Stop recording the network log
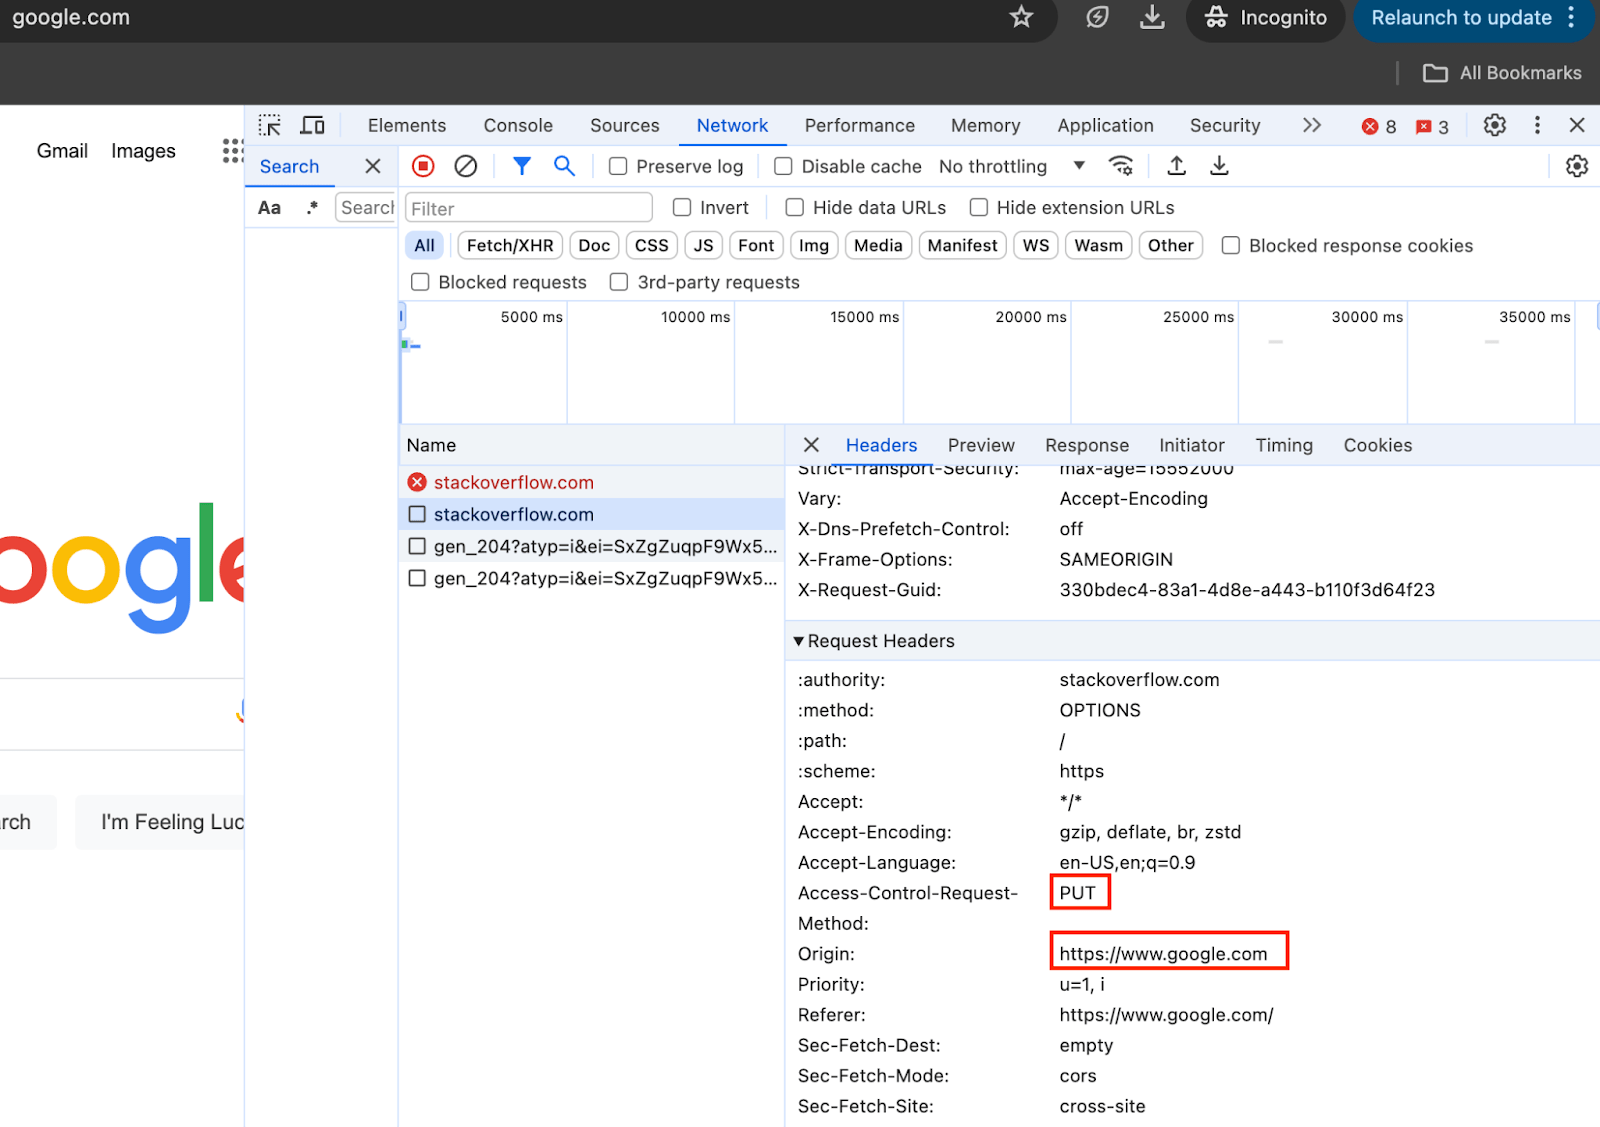Screen dimensions: 1600x1127 (422, 166)
